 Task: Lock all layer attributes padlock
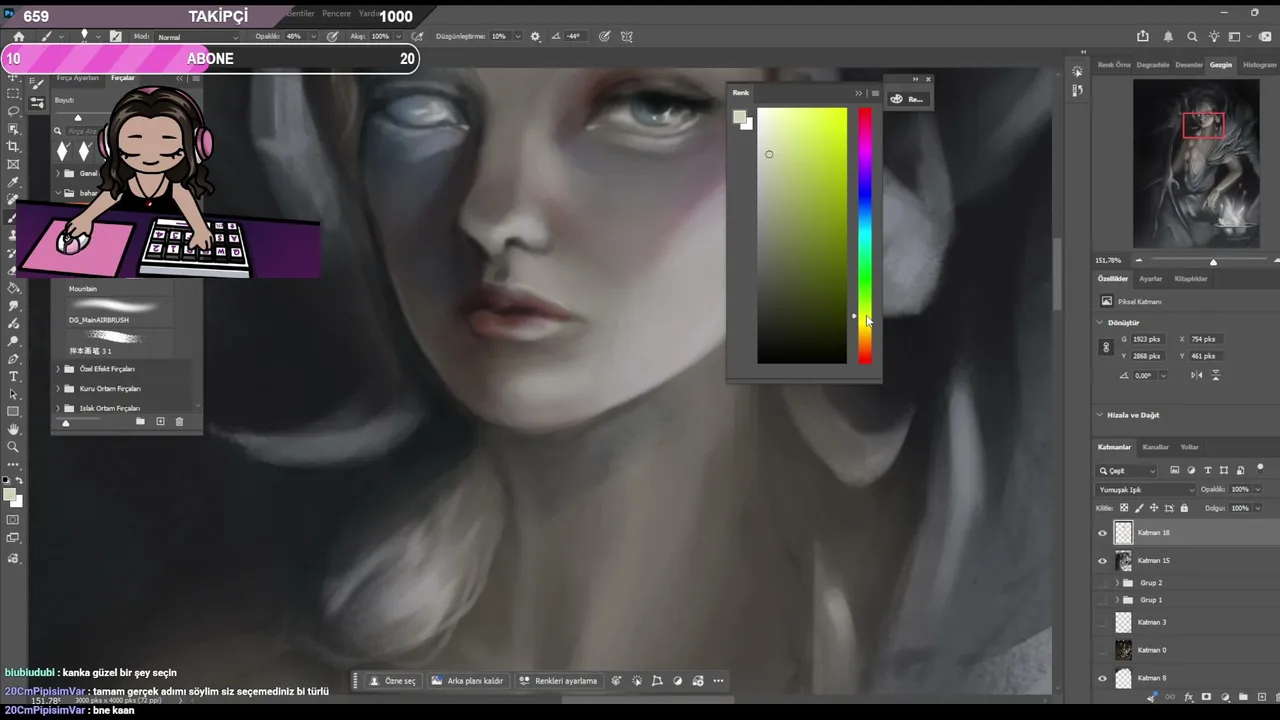click(1185, 508)
